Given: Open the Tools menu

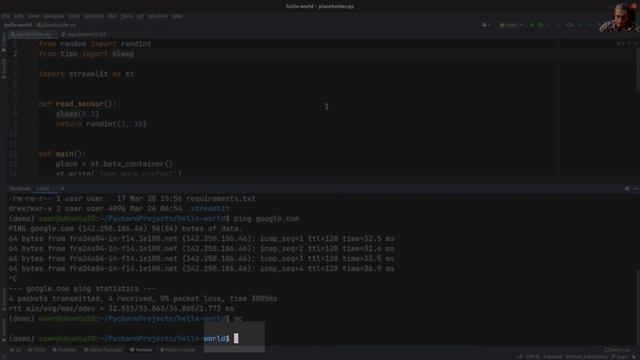Looking at the screenshot, I should 127,16.
